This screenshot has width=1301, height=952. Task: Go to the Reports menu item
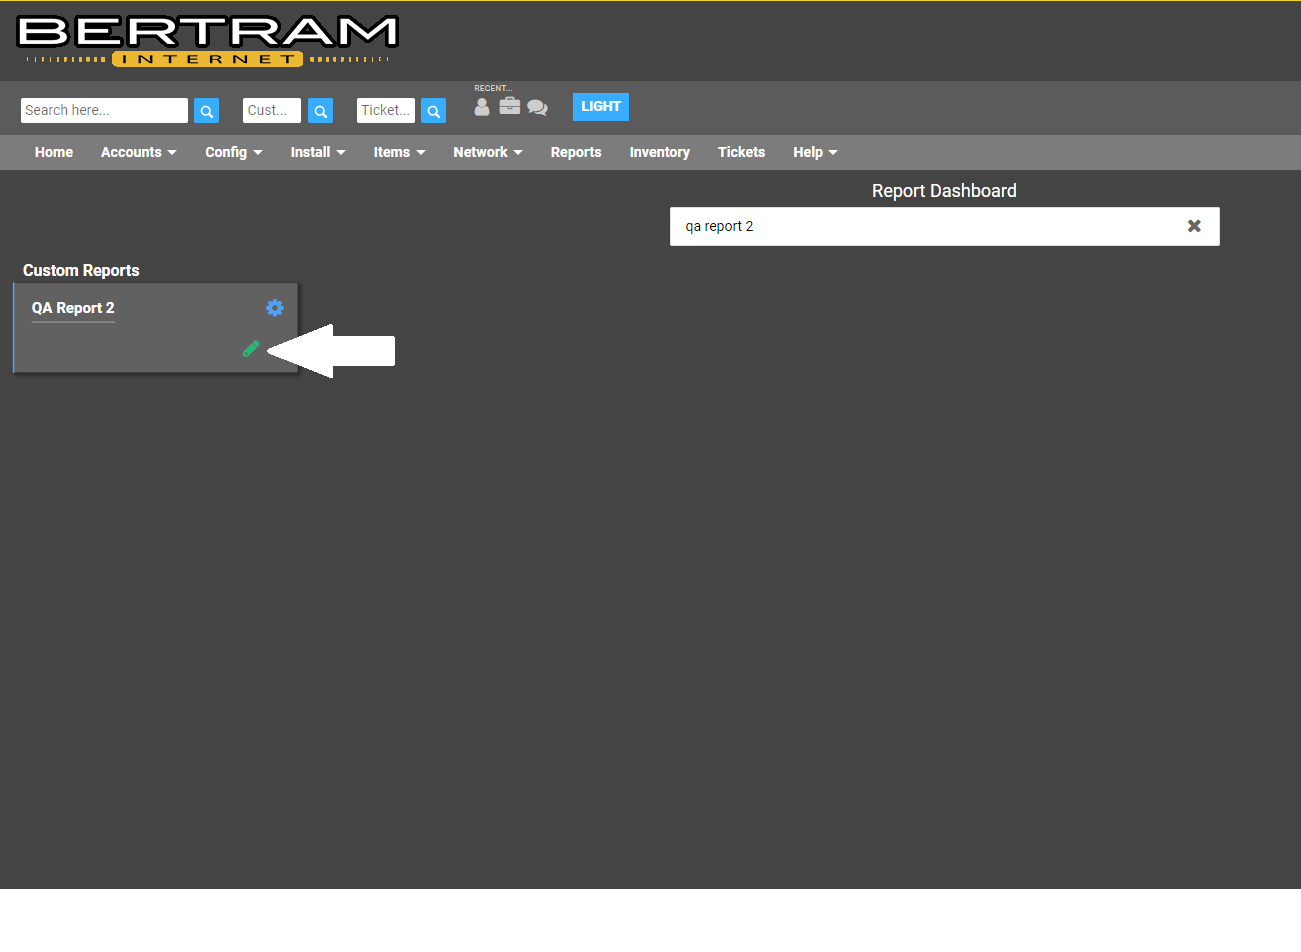576,152
